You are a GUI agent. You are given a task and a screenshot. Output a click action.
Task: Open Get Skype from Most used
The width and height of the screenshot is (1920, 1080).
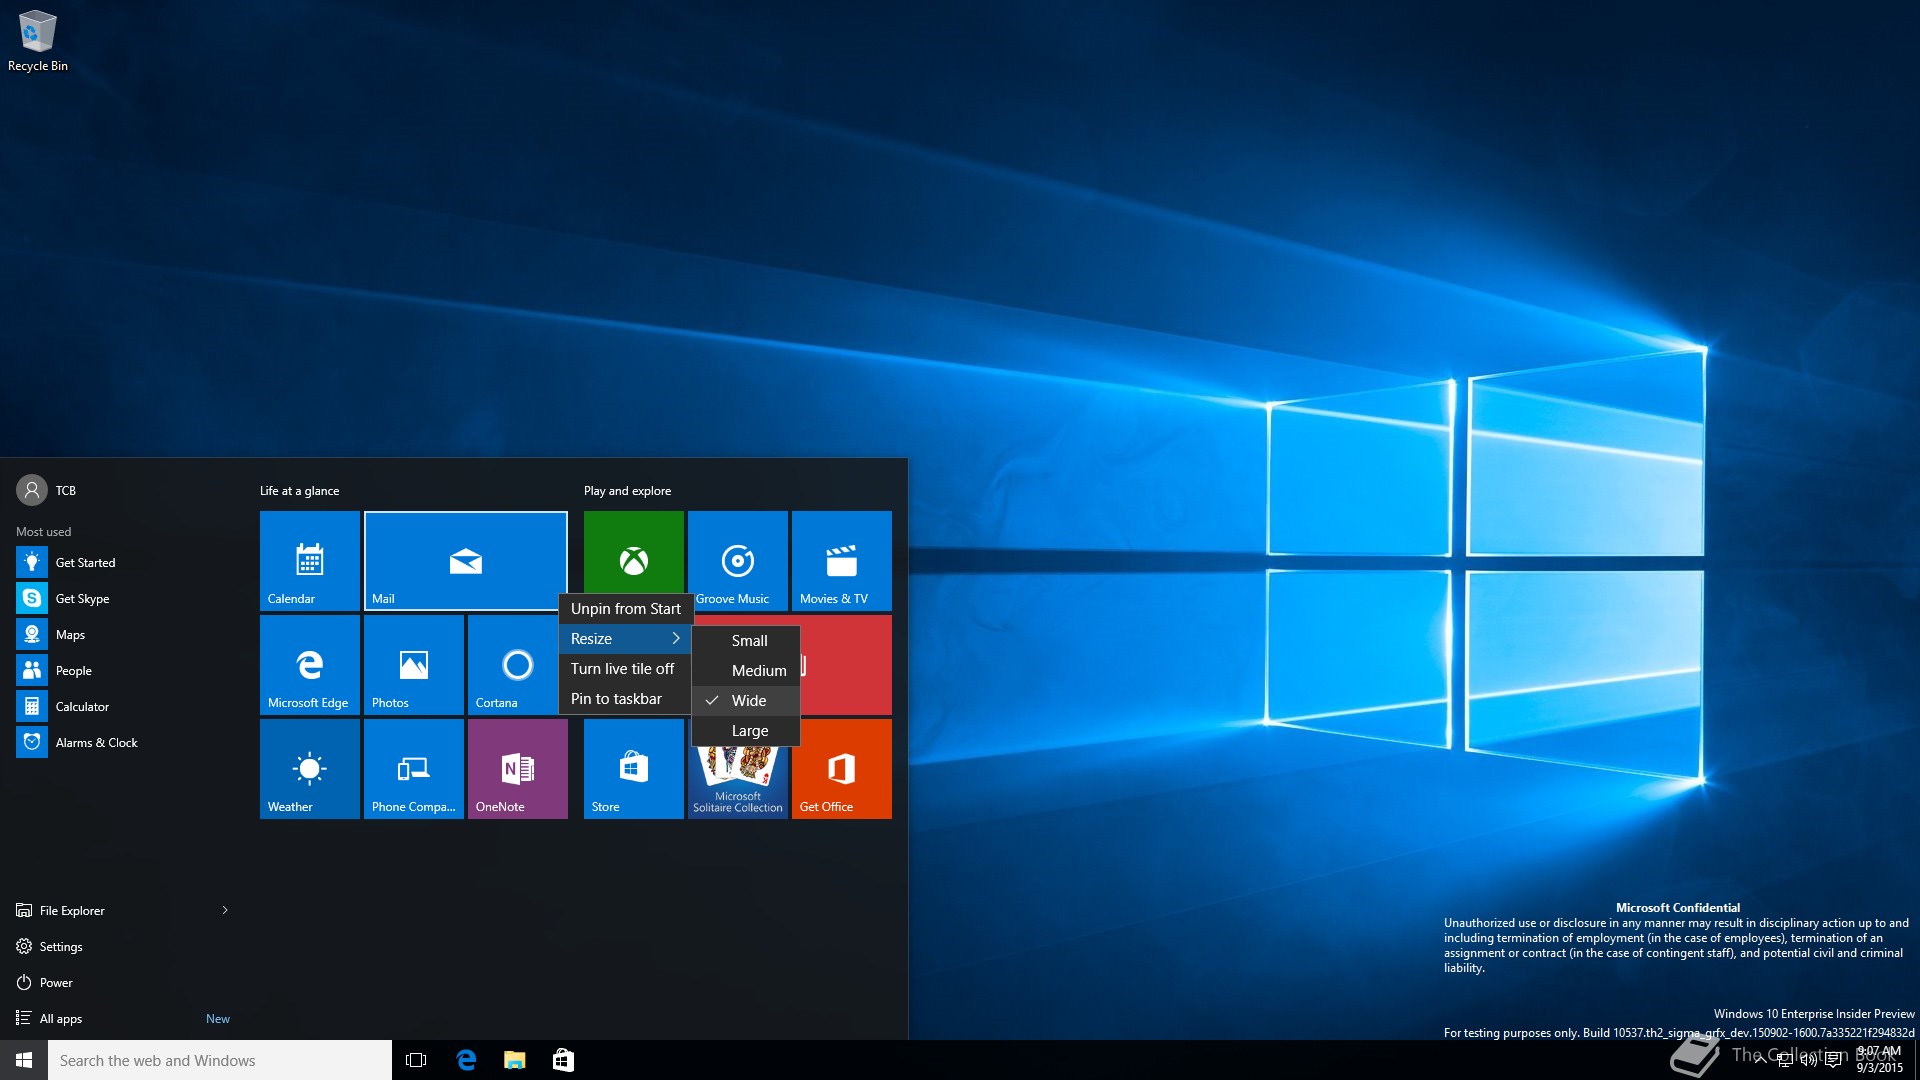tap(124, 599)
